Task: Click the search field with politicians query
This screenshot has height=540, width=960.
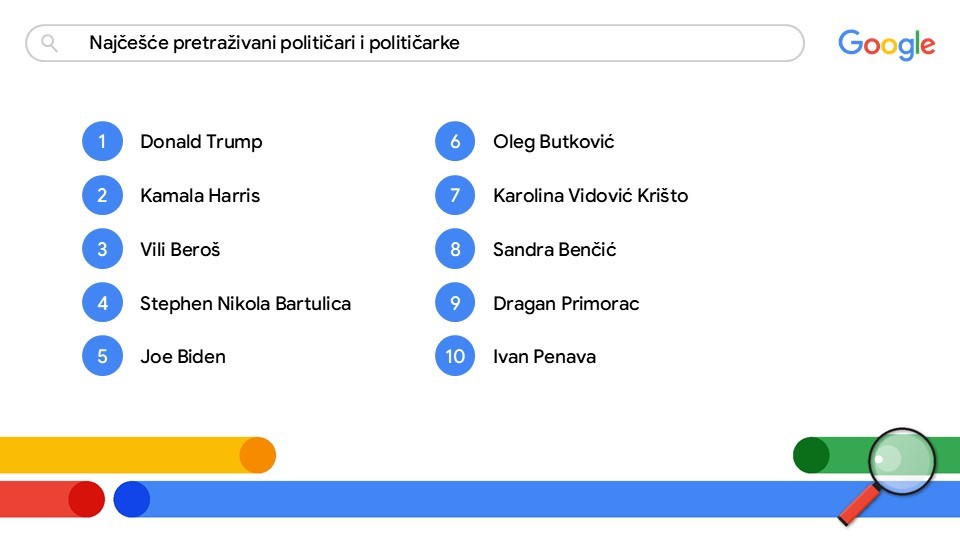Action: pos(414,43)
